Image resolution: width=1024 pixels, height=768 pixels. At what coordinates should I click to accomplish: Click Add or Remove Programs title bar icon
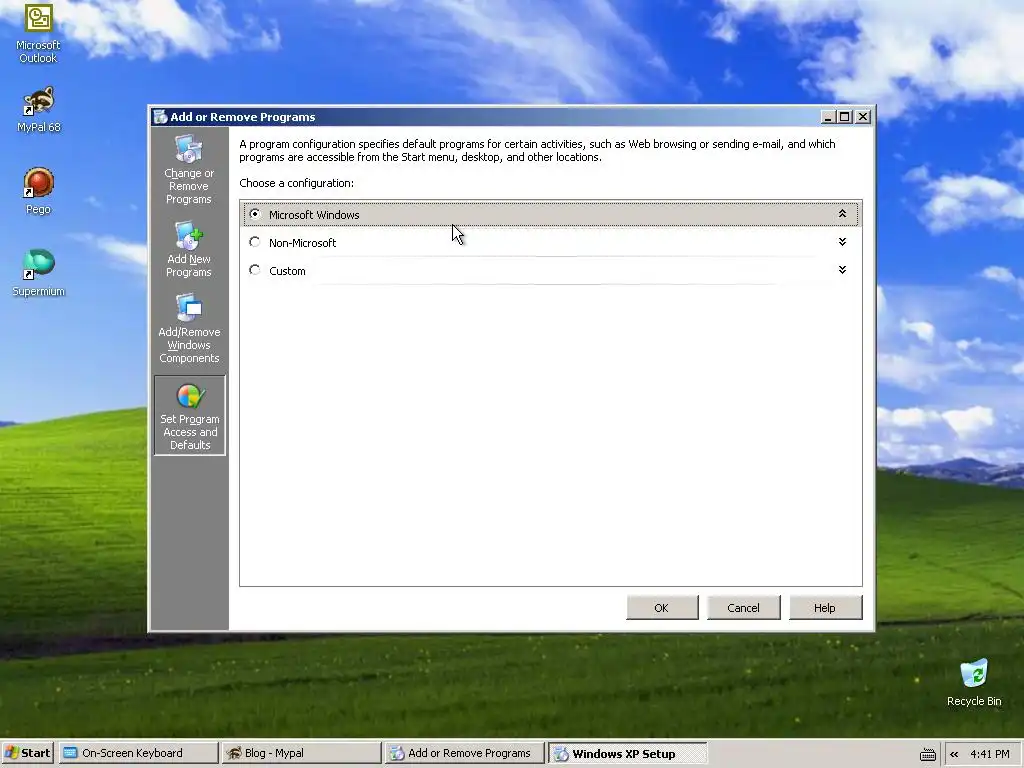point(160,117)
